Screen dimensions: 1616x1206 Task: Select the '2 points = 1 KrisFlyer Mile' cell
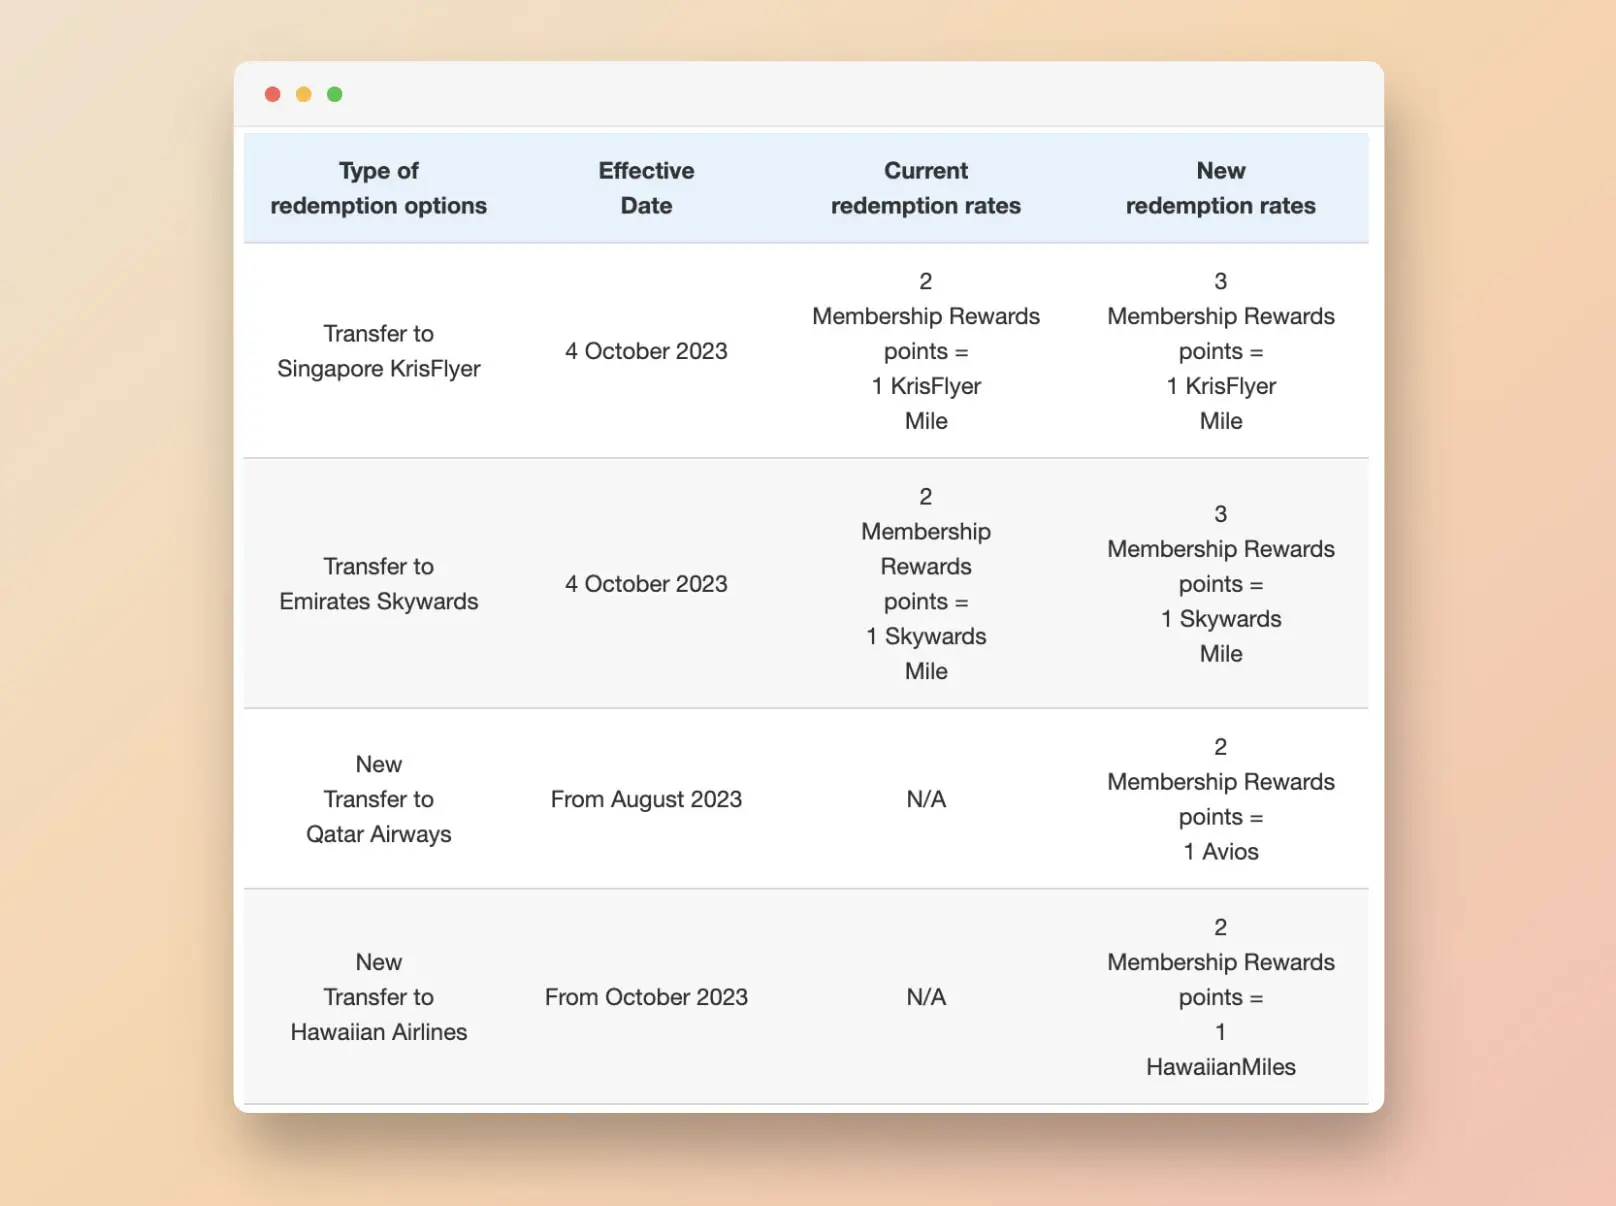pos(926,351)
